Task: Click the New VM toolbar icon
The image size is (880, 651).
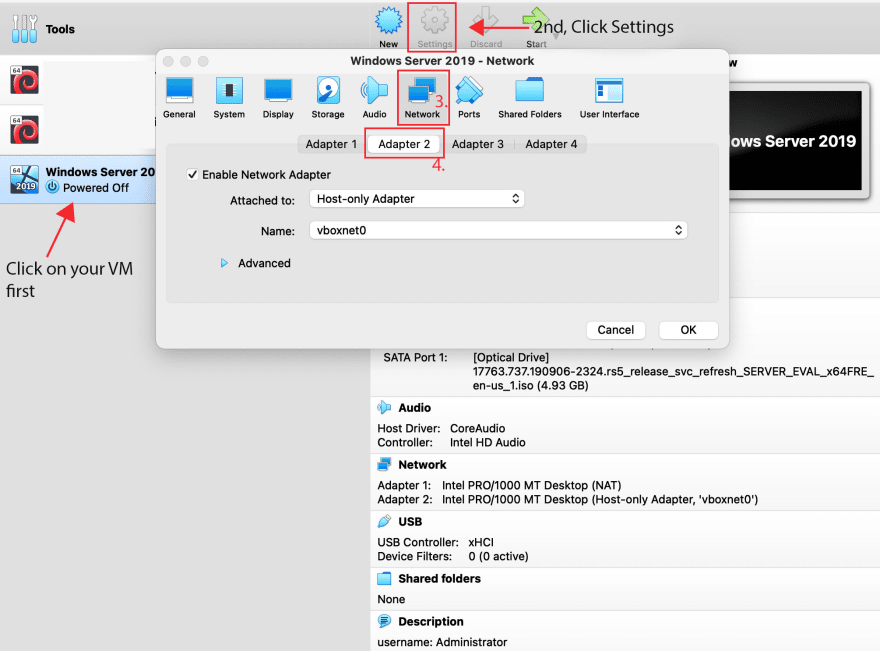Action: (388, 27)
